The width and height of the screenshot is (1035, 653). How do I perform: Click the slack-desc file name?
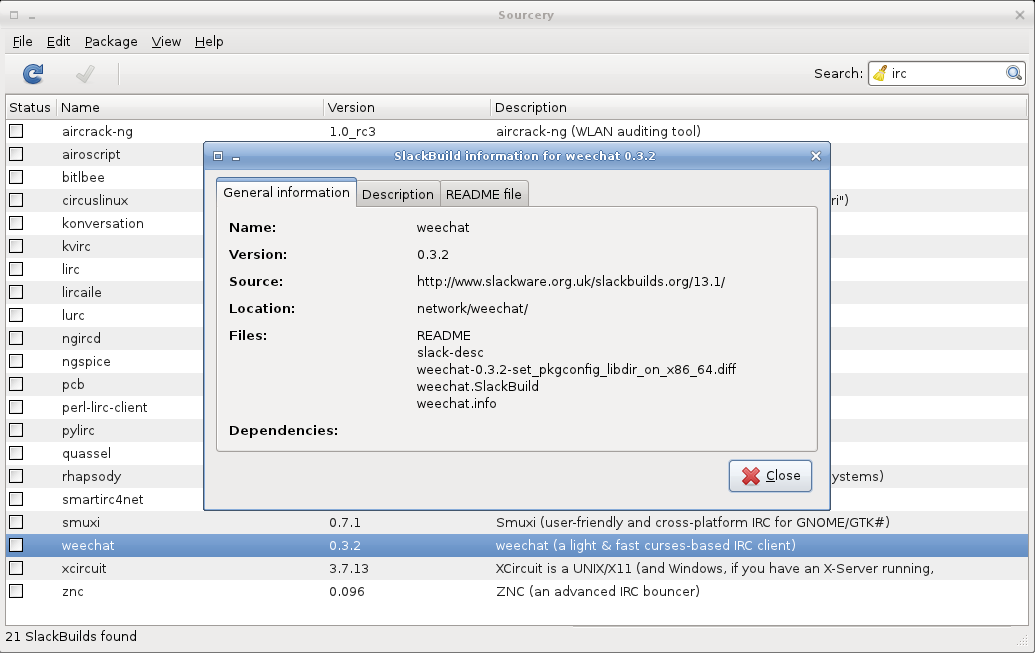click(450, 353)
